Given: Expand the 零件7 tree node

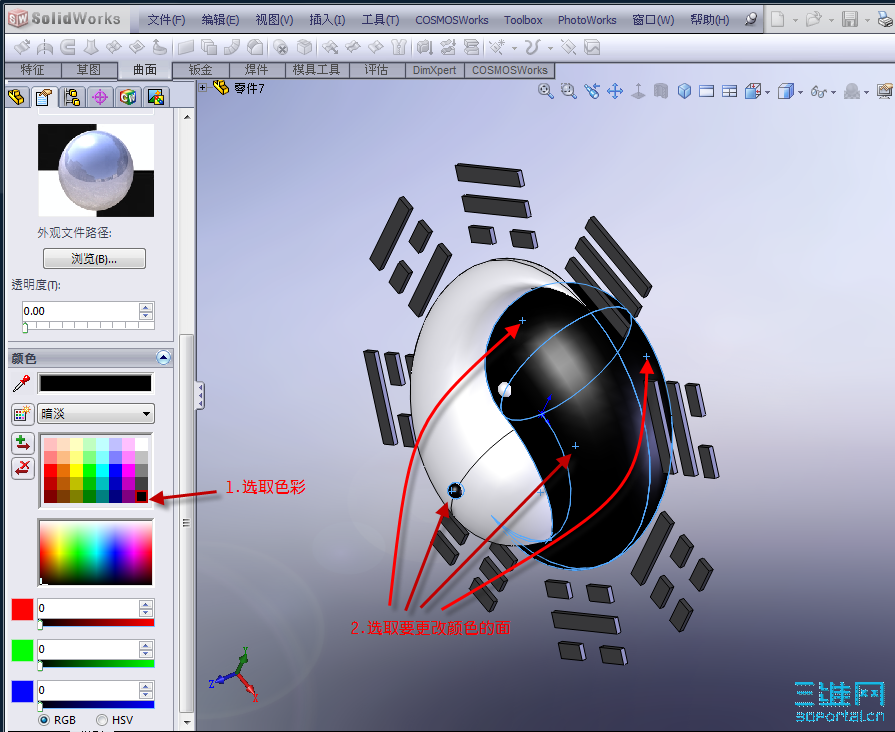Looking at the screenshot, I should click(203, 87).
